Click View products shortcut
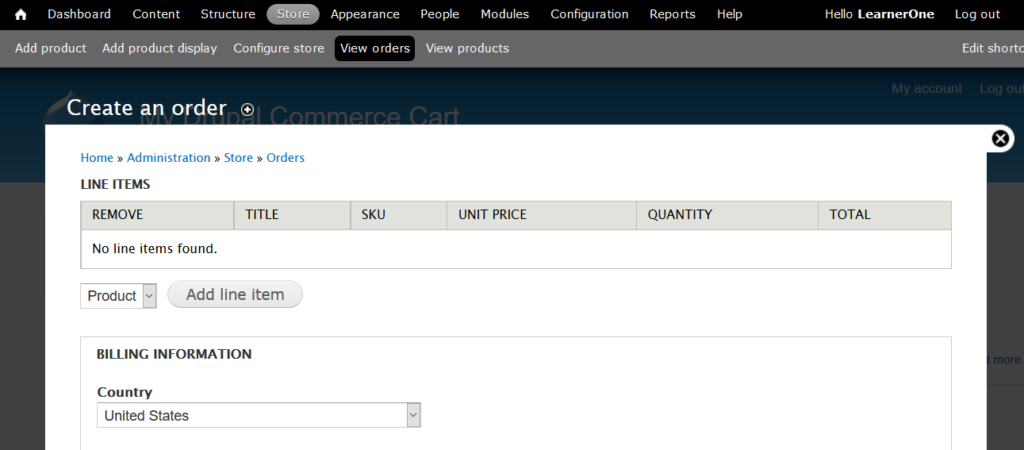 [x=468, y=48]
